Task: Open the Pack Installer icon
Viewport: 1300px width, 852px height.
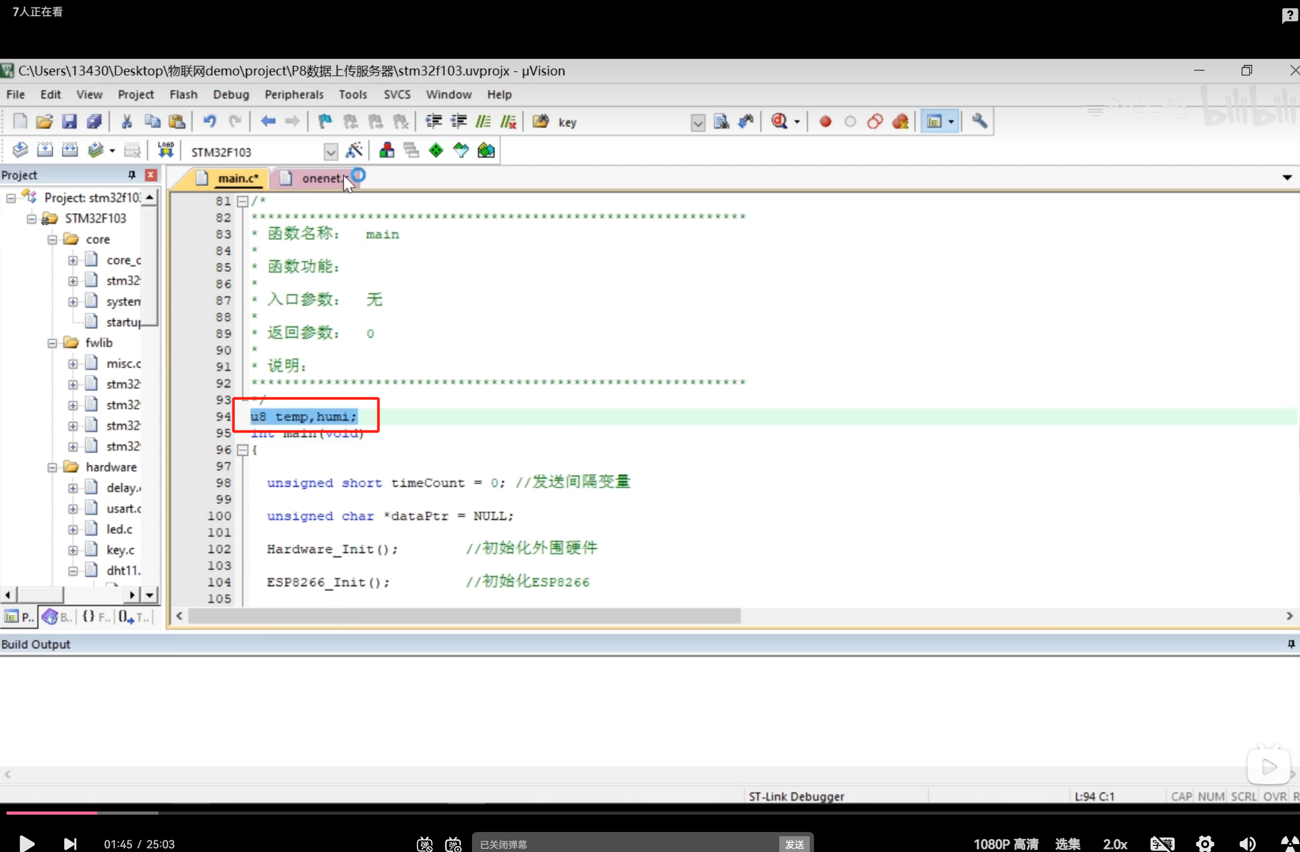Action: [x=486, y=151]
